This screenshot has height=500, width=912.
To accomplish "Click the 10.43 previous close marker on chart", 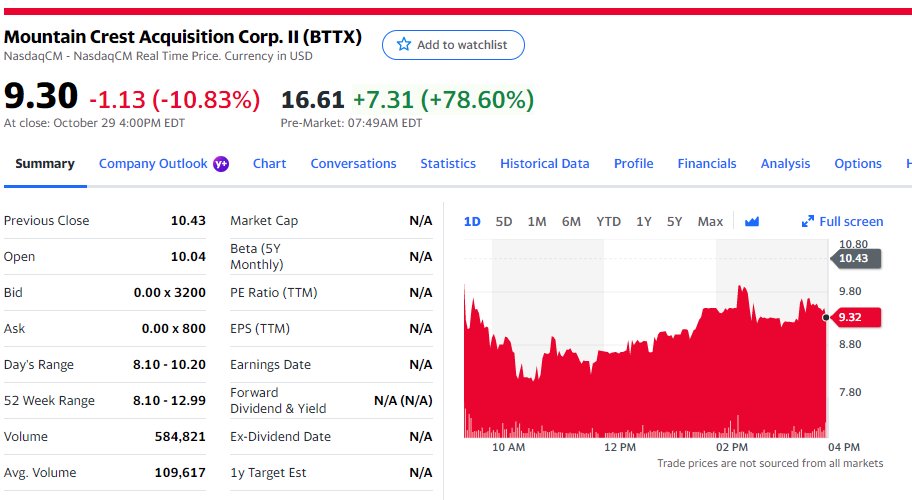I will point(856,258).
